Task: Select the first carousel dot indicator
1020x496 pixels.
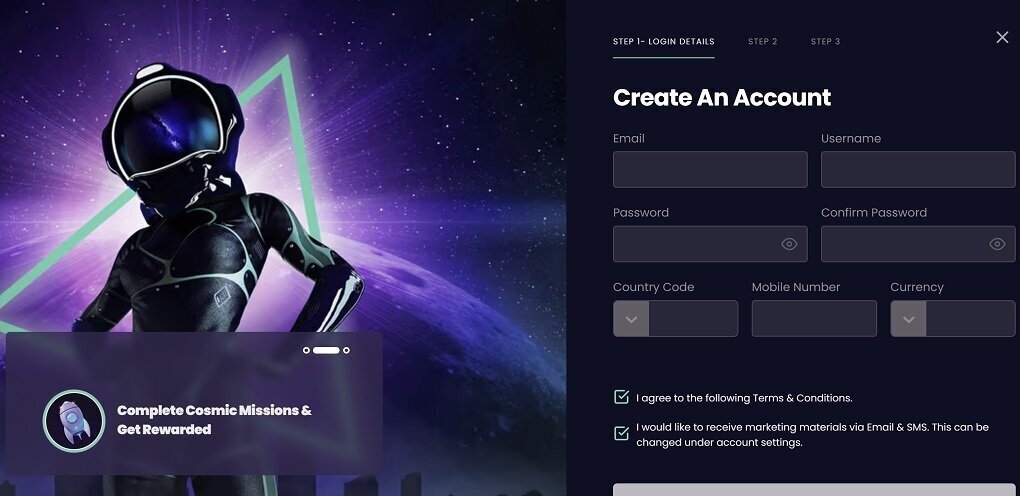Action: pyautogui.click(x=306, y=350)
